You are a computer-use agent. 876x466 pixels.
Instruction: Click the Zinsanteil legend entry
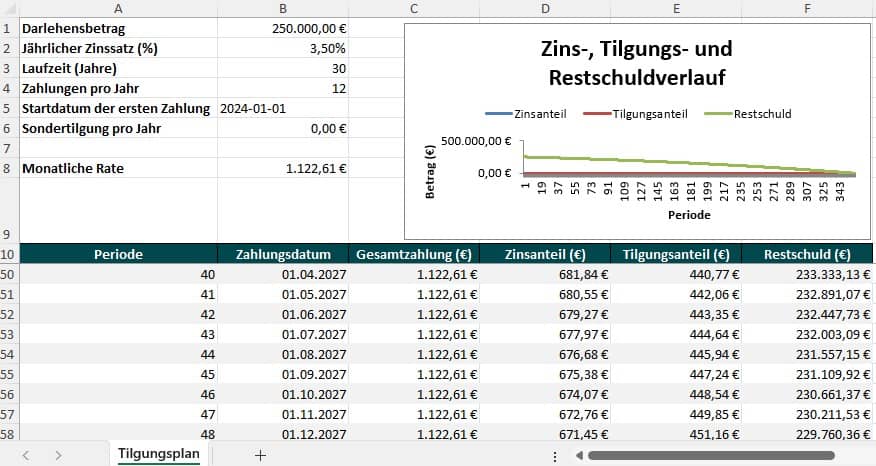pyautogui.click(x=526, y=114)
